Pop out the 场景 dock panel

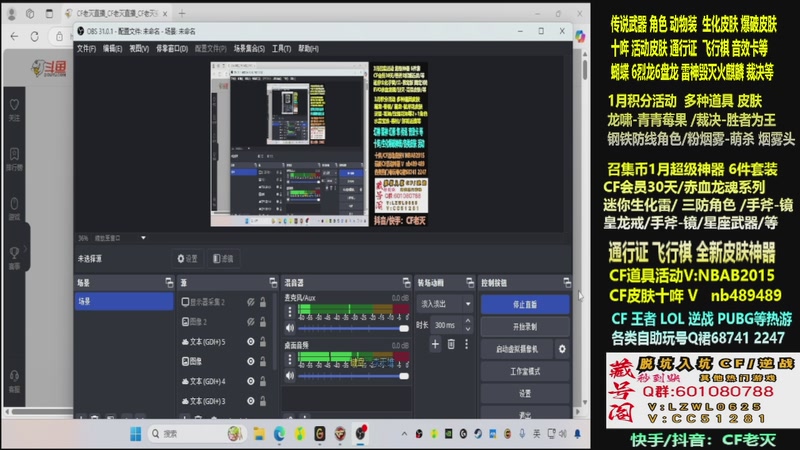169,283
